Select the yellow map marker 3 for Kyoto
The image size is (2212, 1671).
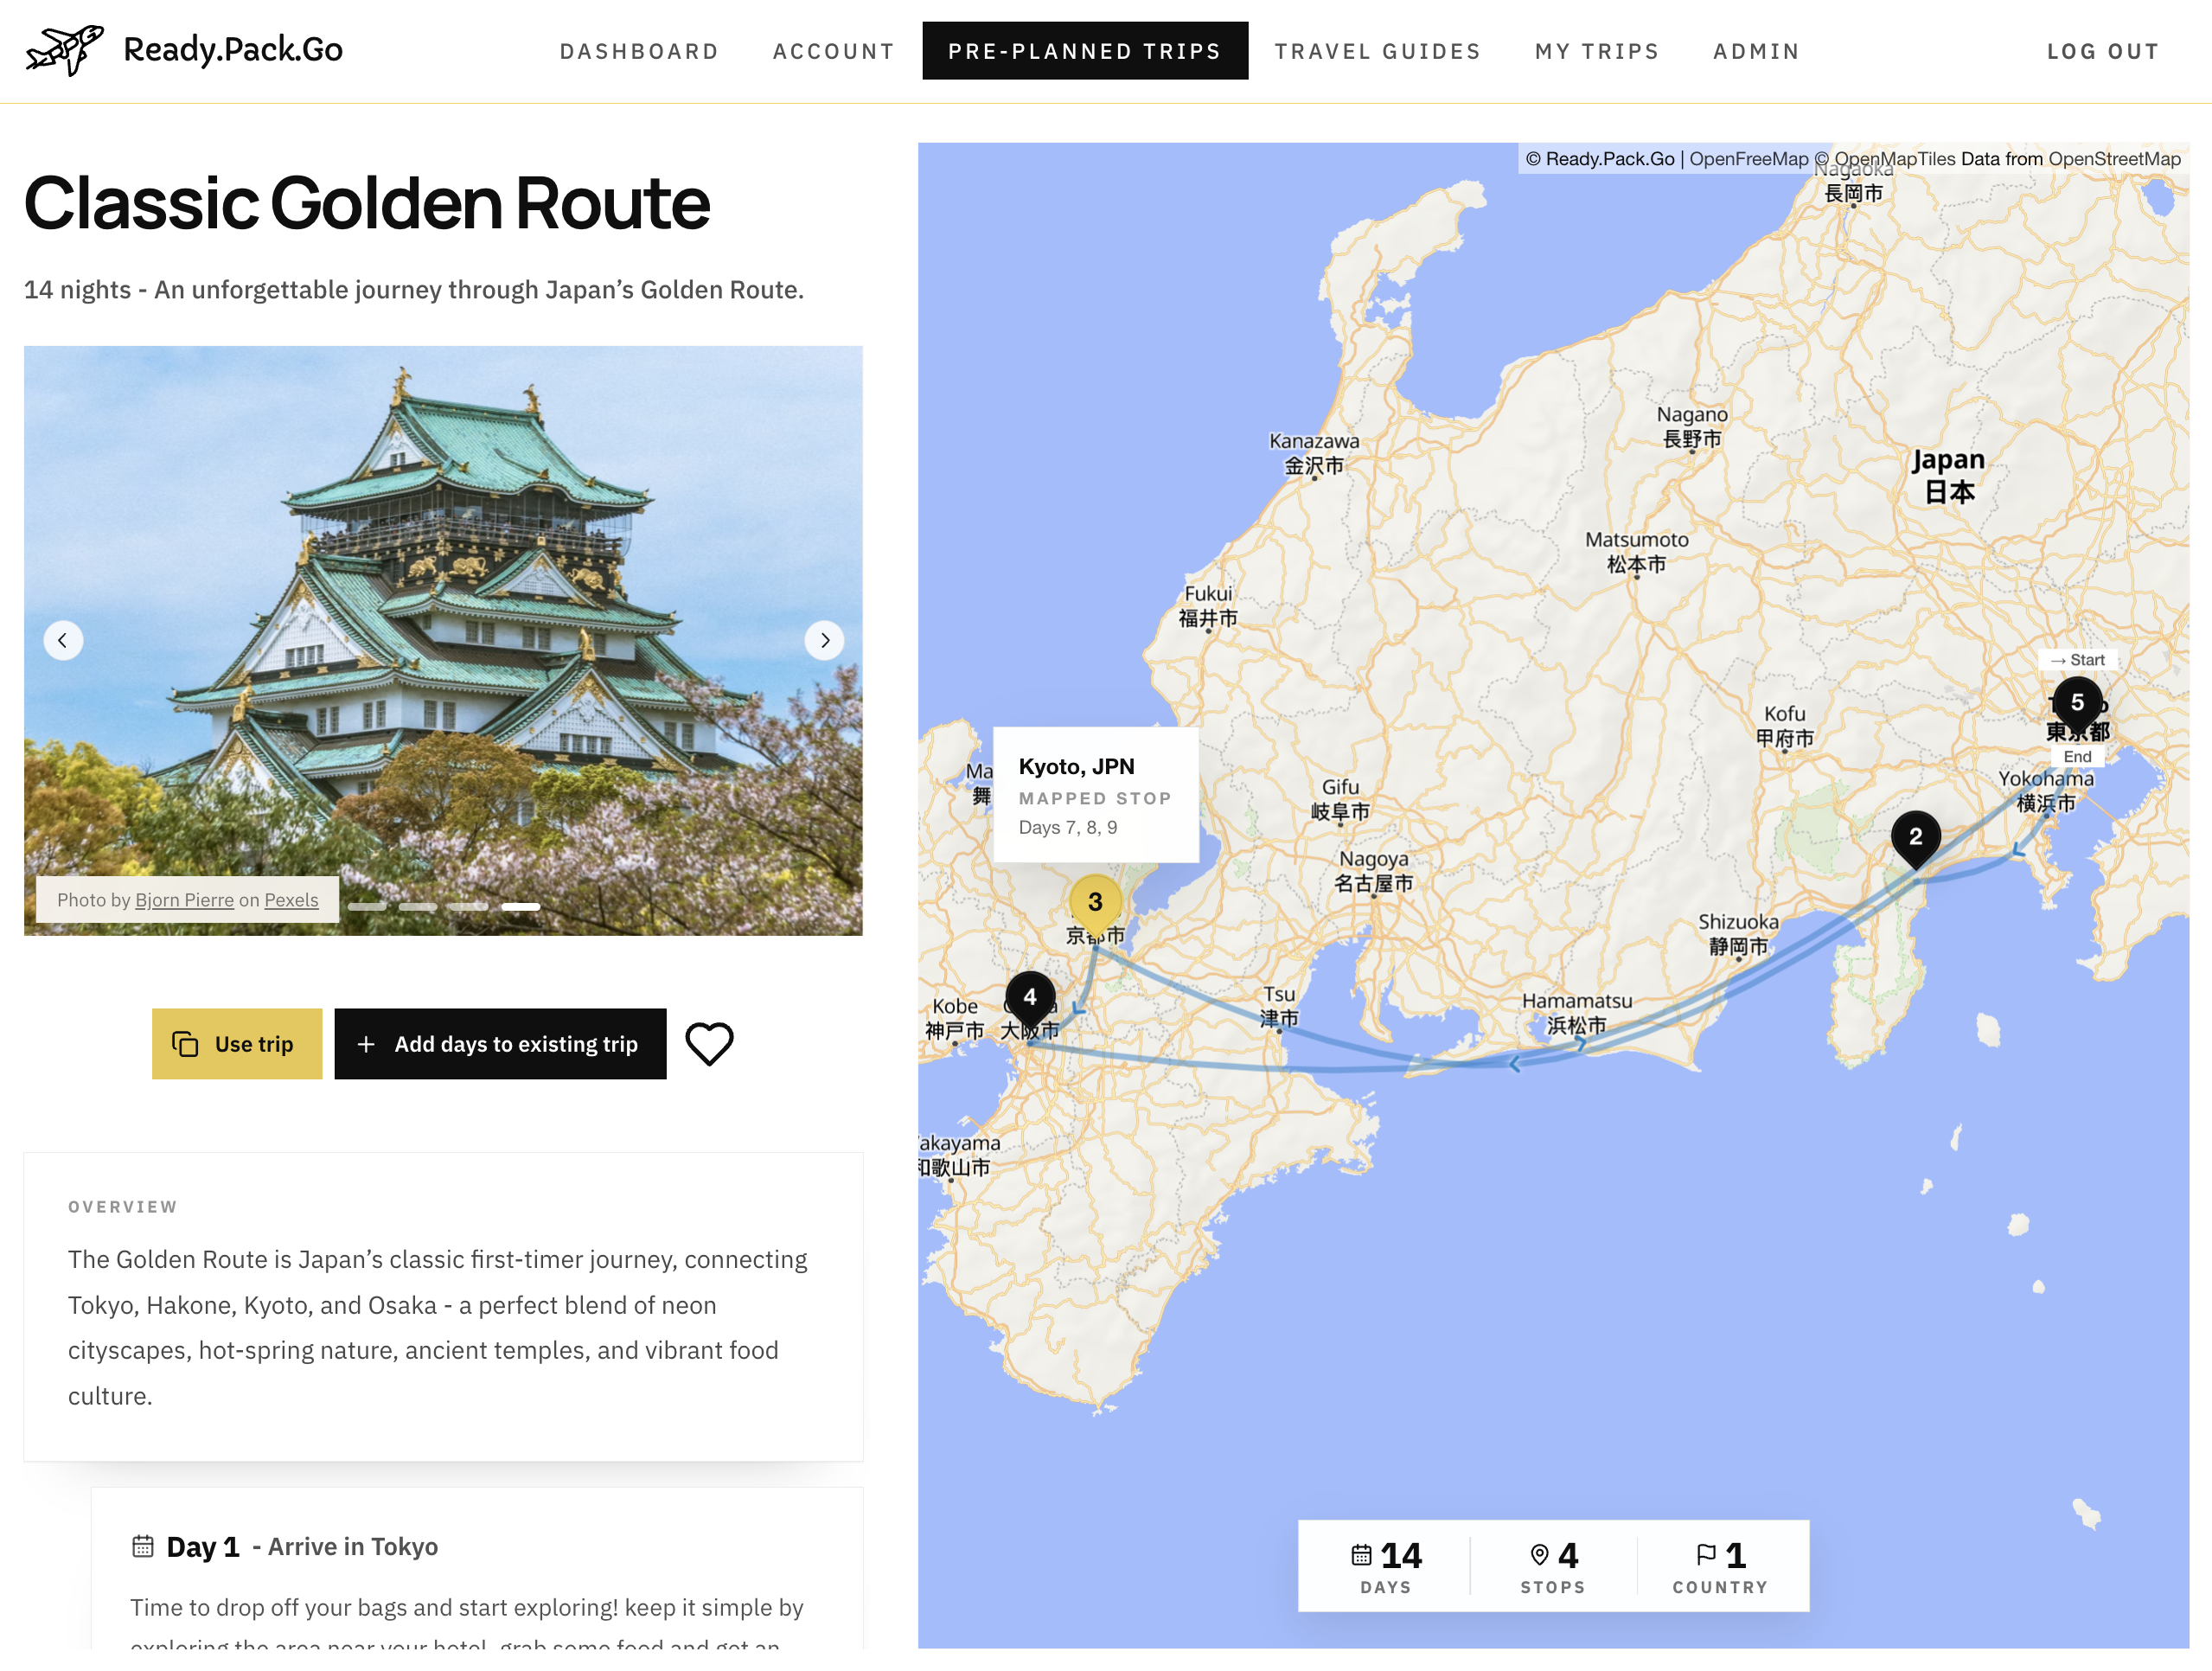[x=1095, y=905]
